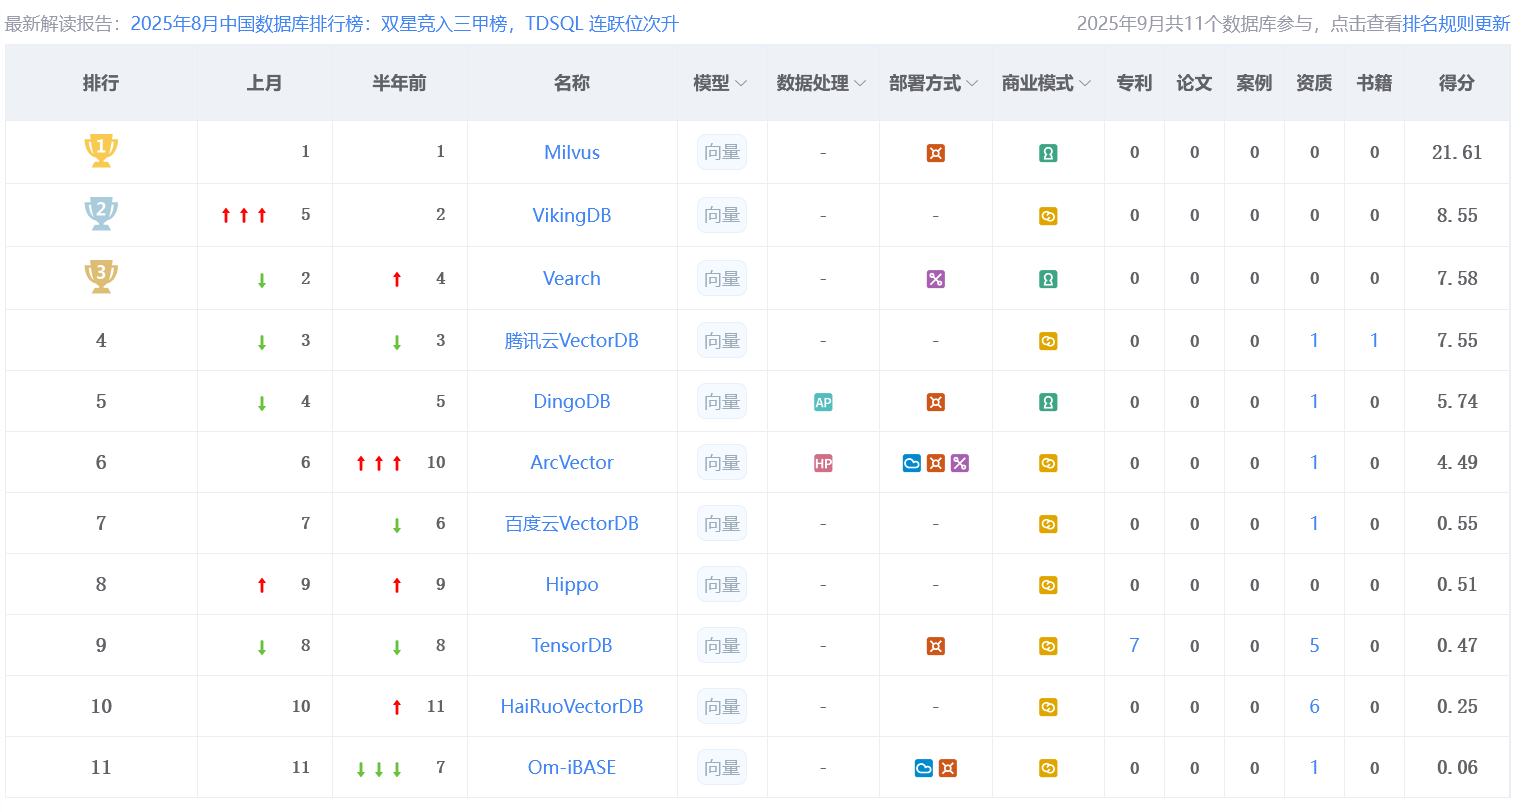Open the Vearch database link
1525x812 pixels.
point(572,278)
